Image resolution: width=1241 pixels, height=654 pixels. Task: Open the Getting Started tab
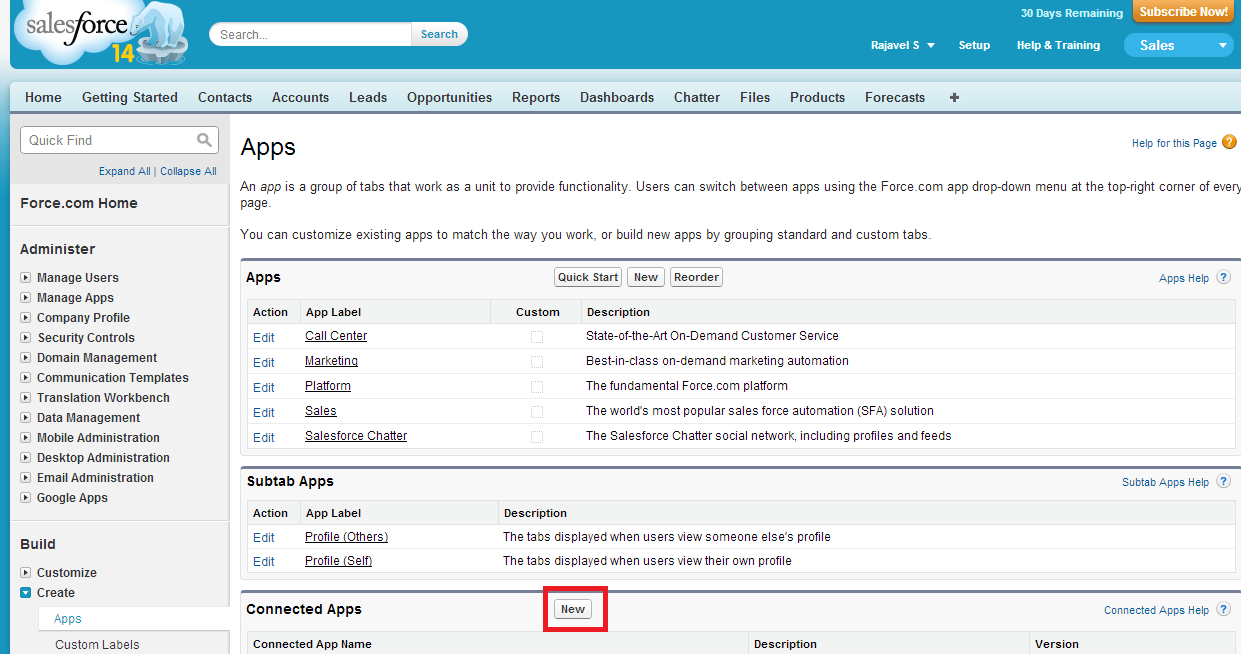point(130,97)
